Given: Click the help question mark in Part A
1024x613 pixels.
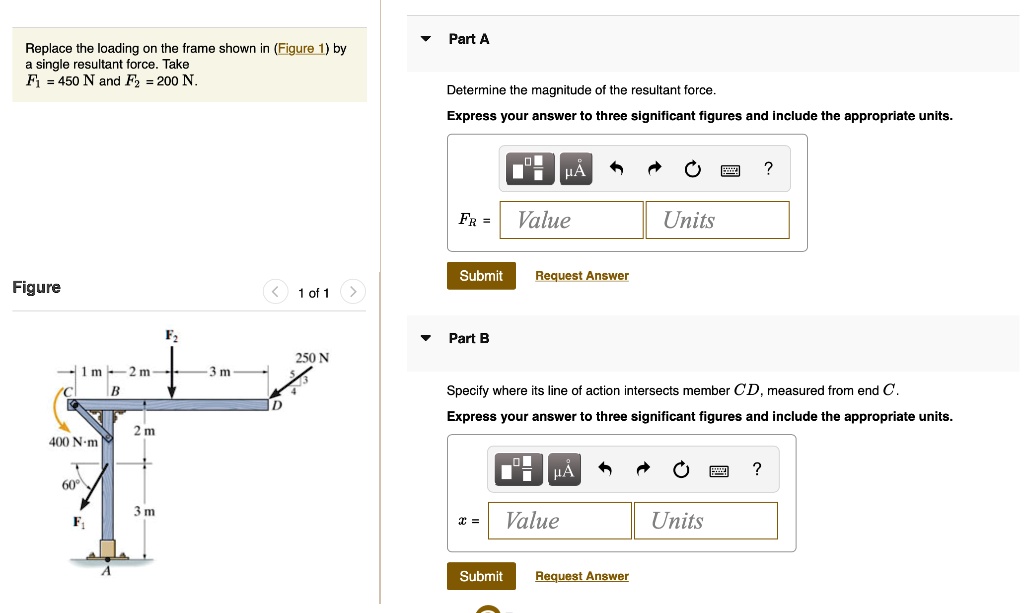Looking at the screenshot, I should [x=768, y=168].
